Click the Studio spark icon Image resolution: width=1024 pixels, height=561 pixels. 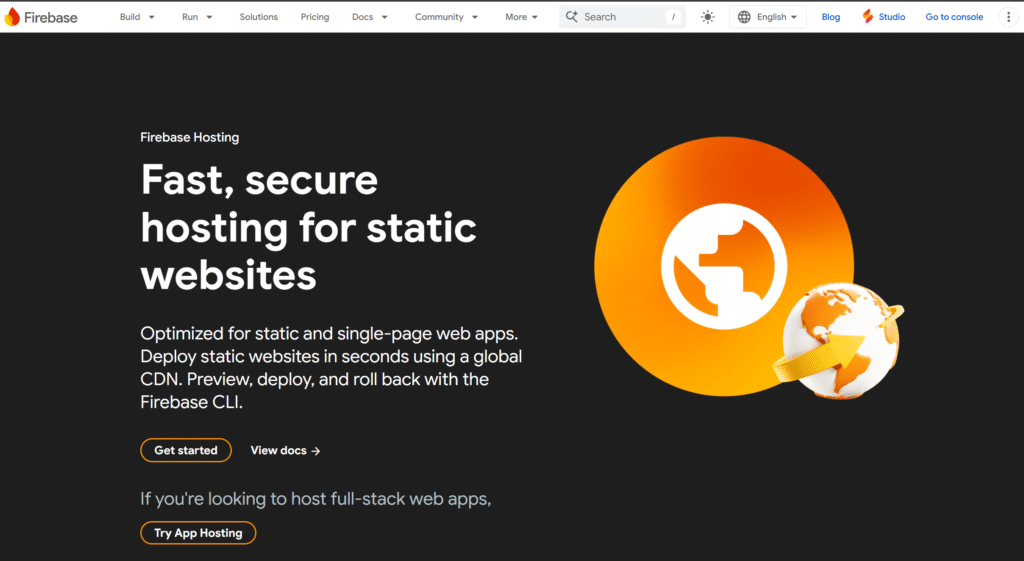tap(867, 16)
